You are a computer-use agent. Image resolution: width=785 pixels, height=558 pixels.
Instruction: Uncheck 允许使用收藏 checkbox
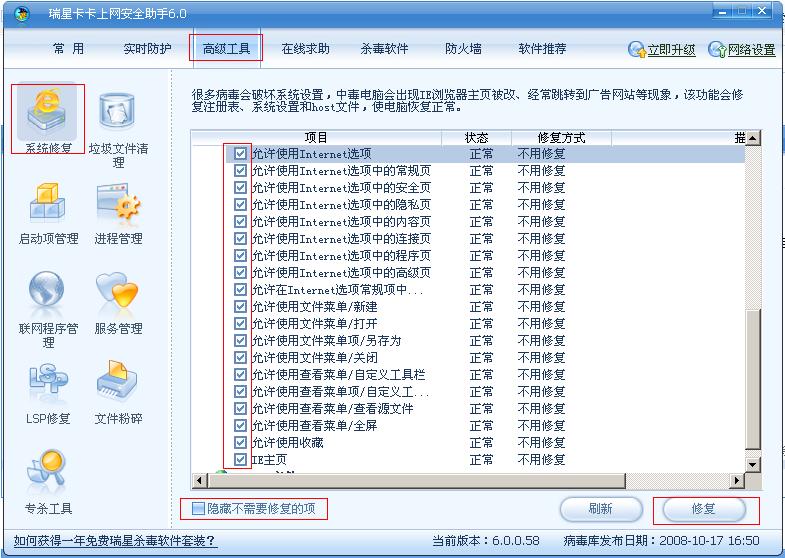(x=240, y=443)
